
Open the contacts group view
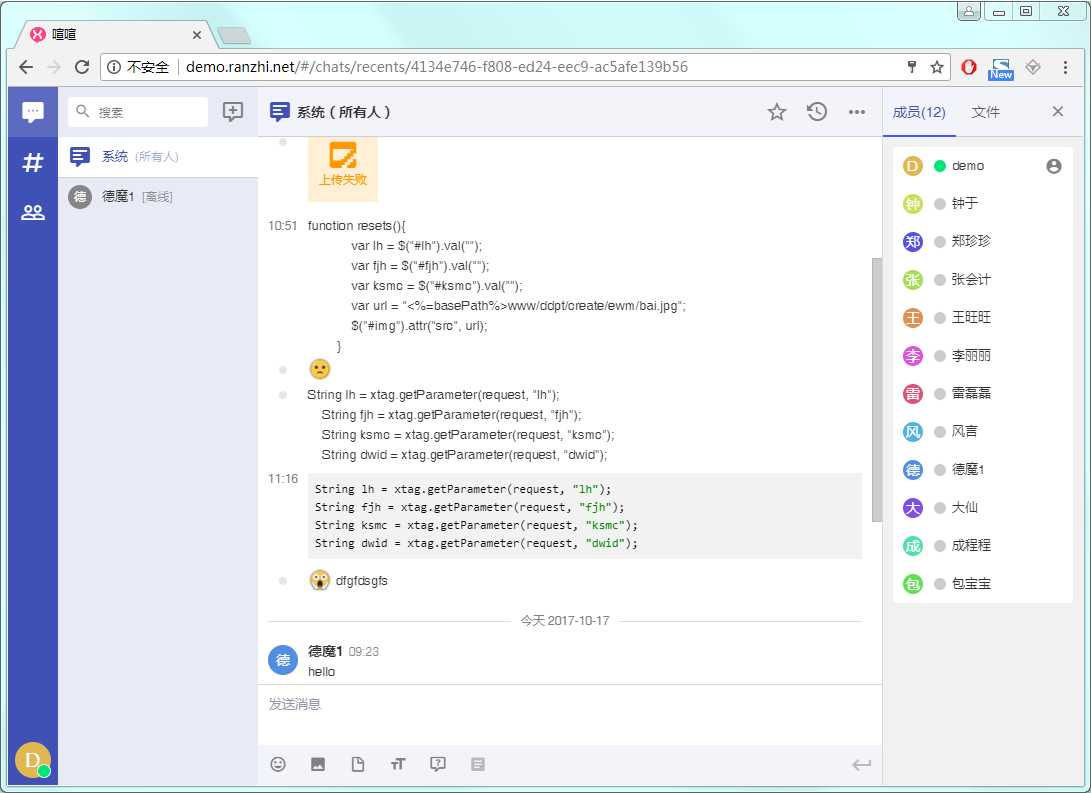[33, 212]
